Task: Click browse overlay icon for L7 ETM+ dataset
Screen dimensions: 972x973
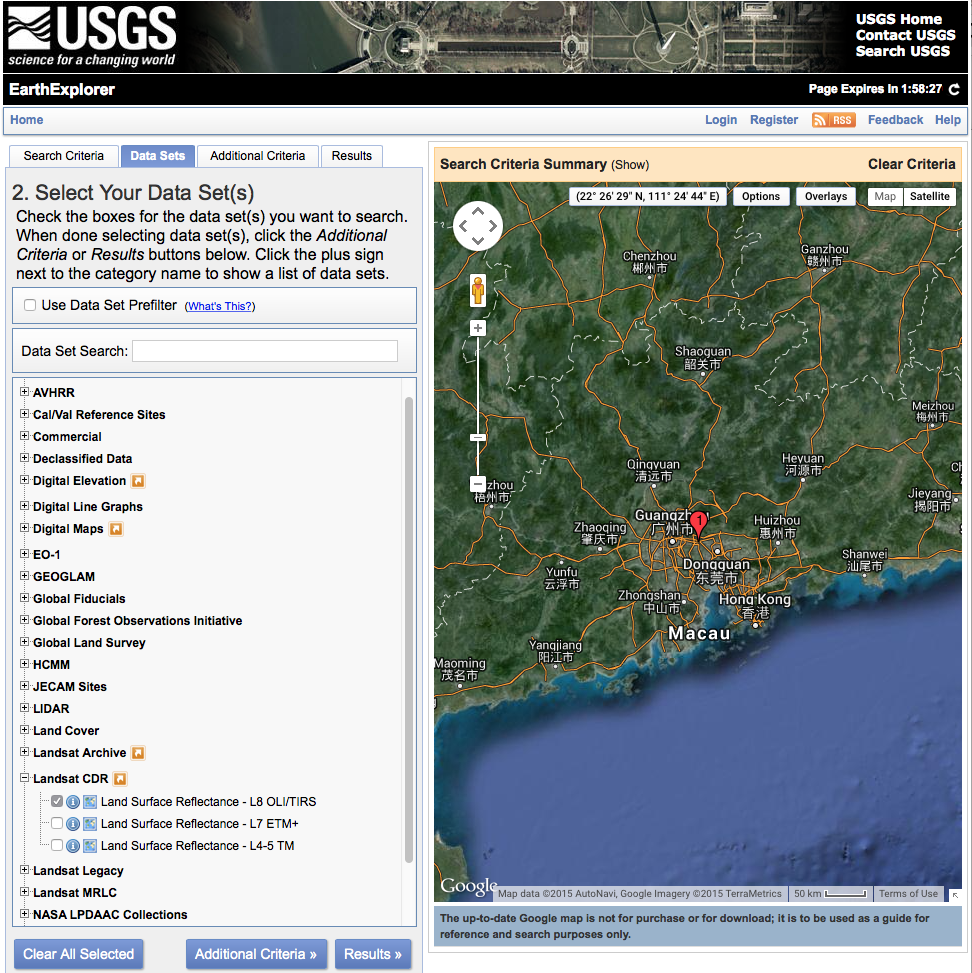Action: click(x=90, y=824)
